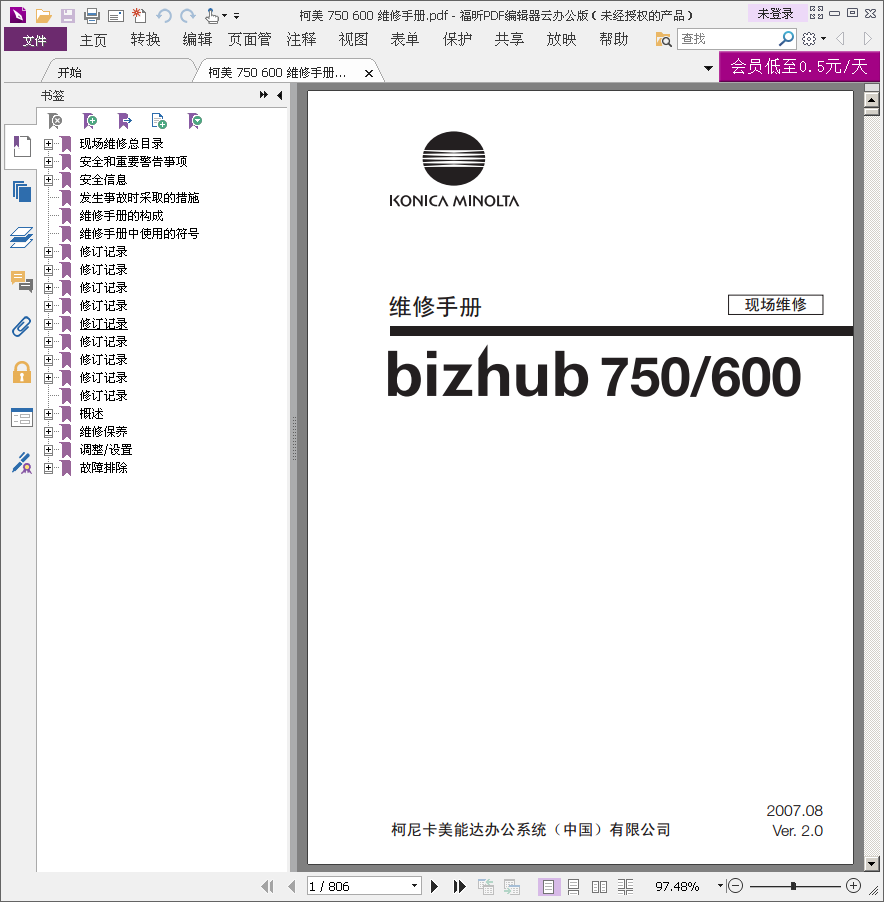Open the 帮助 ribbon tab
Viewport: 884px width, 902px height.
613,40
